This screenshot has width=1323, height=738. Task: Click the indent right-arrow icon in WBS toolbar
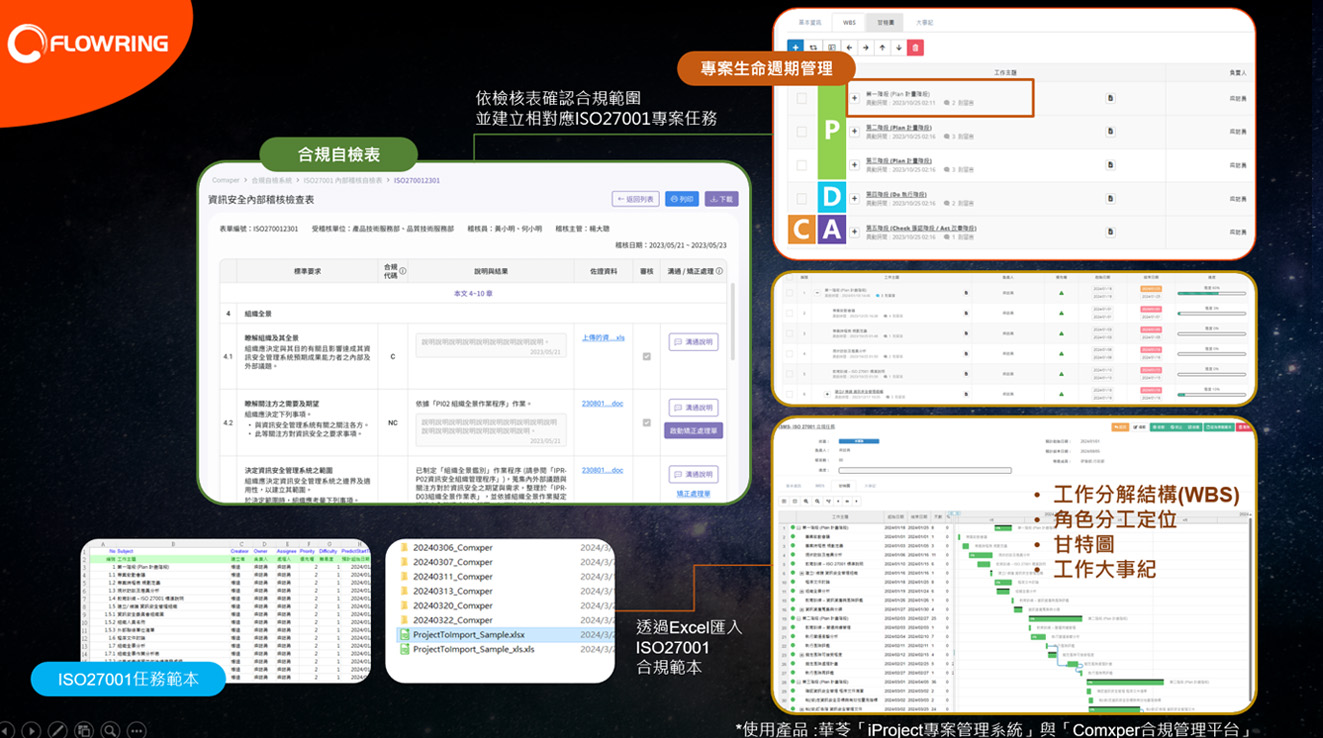click(x=865, y=47)
